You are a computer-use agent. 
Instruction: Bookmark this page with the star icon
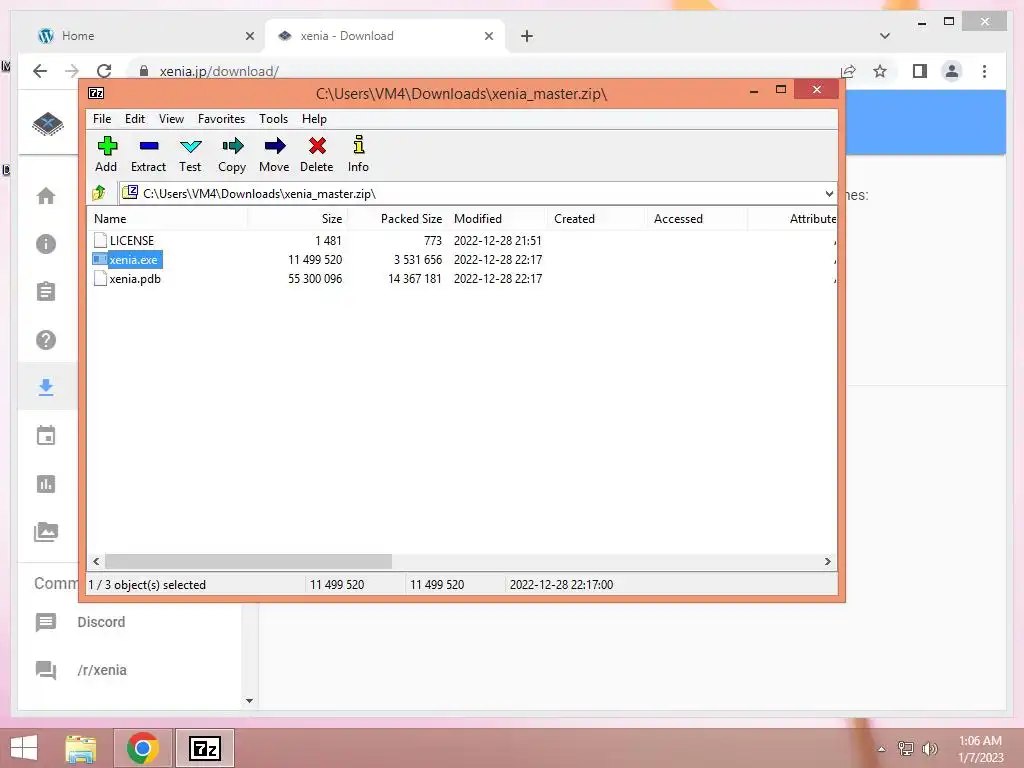880,71
